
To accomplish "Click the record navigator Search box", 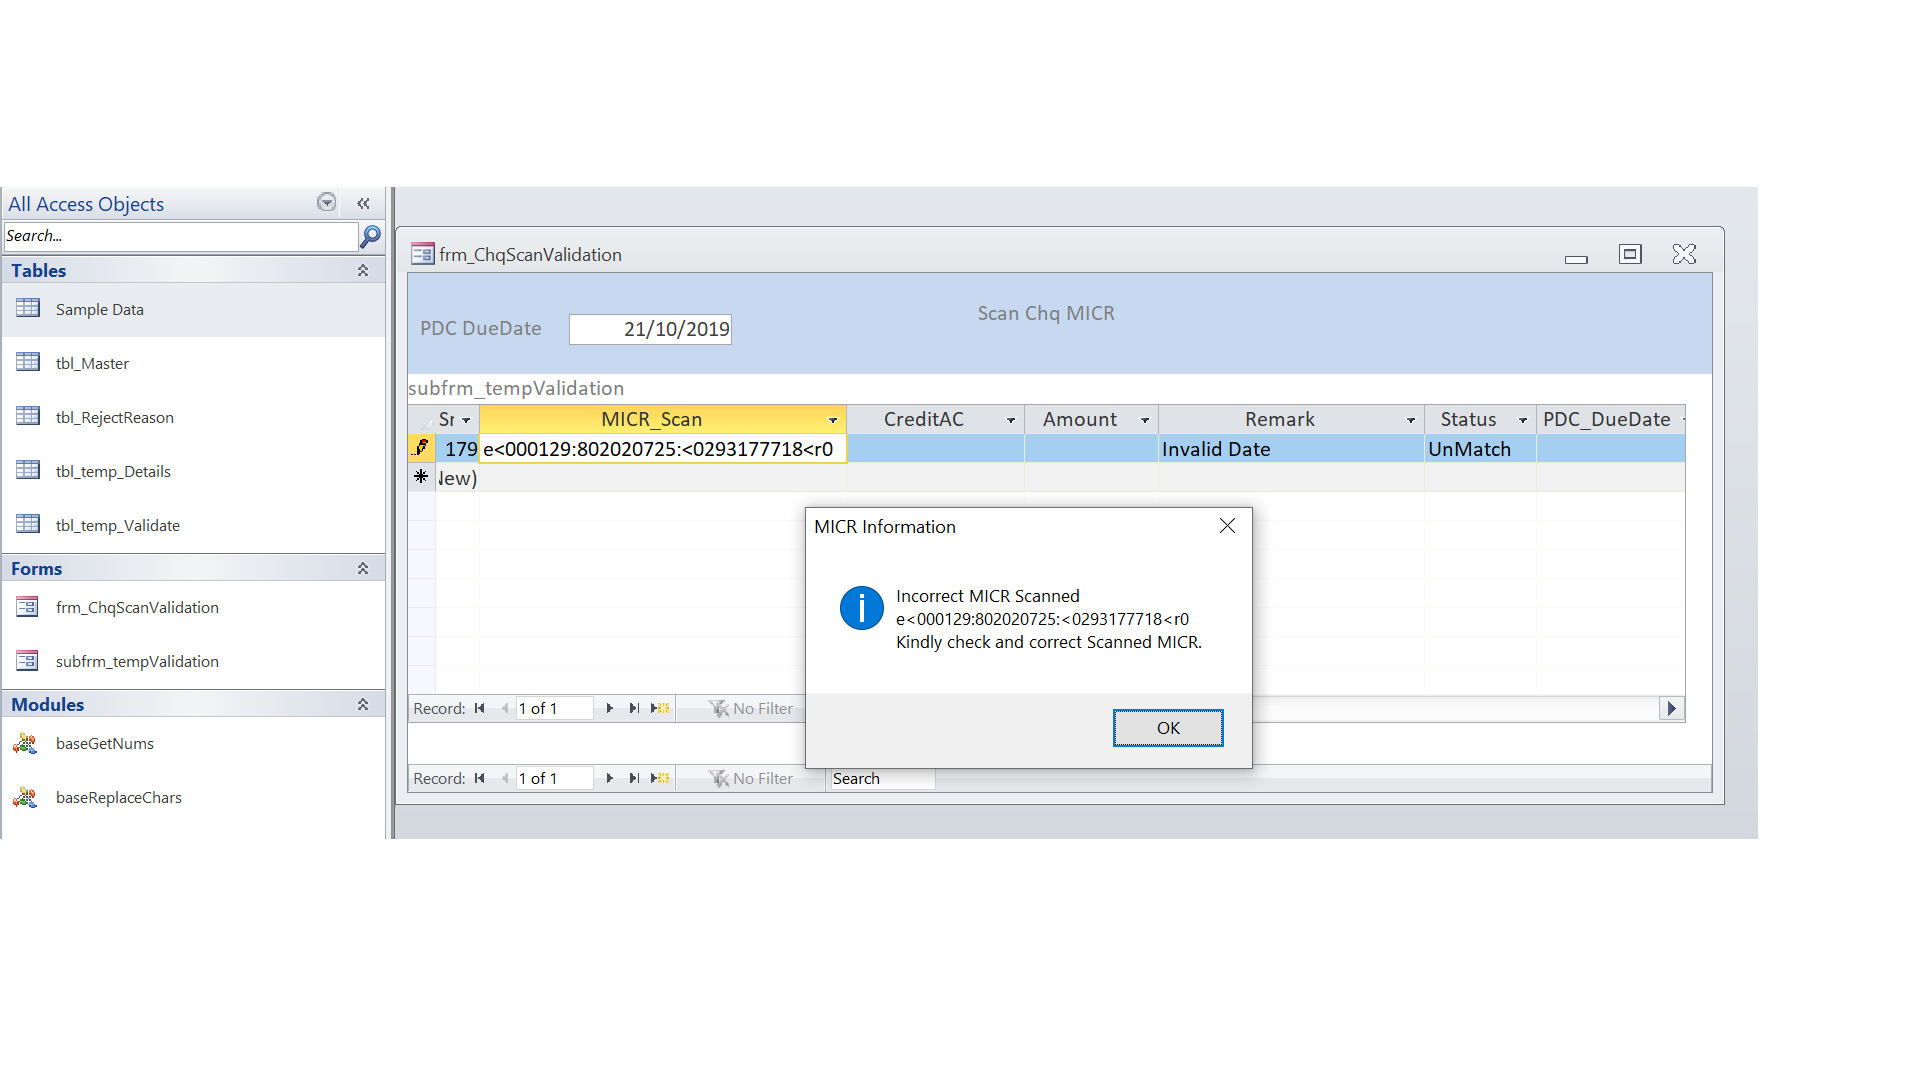I will click(x=880, y=778).
